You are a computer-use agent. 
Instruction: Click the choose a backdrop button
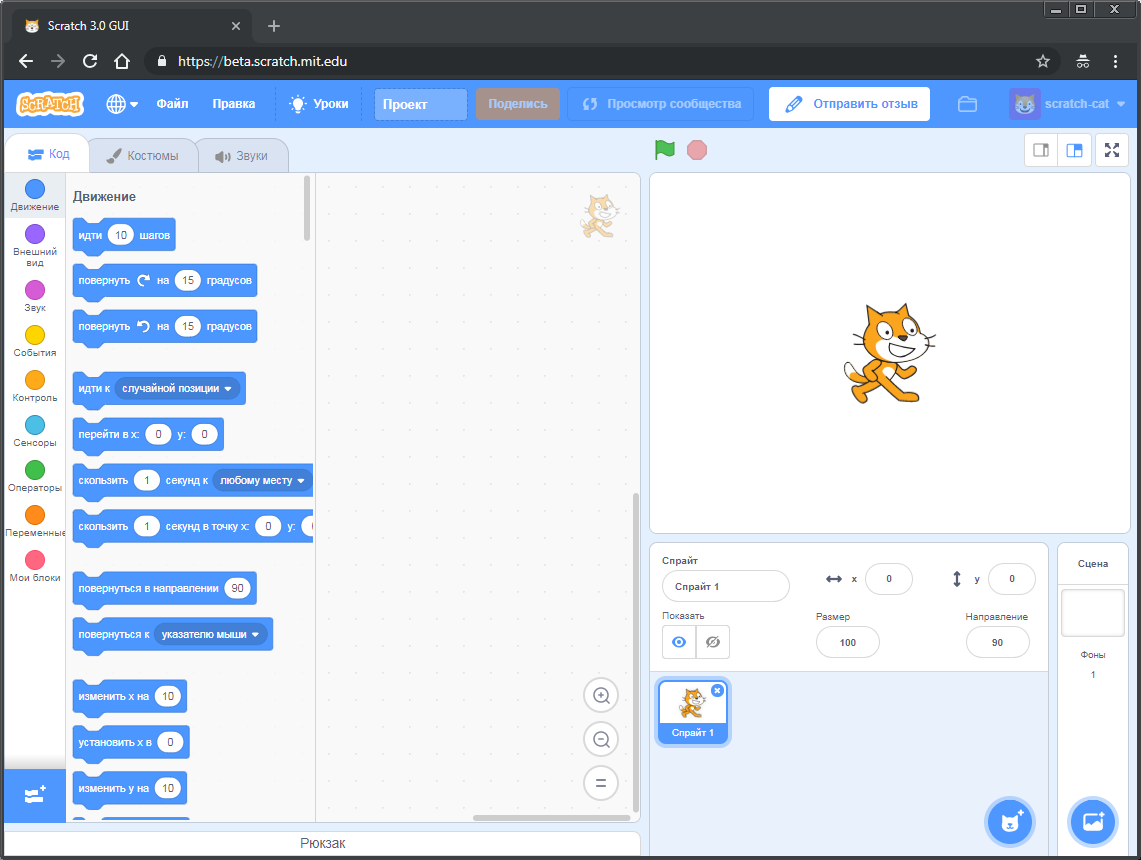[1093, 822]
